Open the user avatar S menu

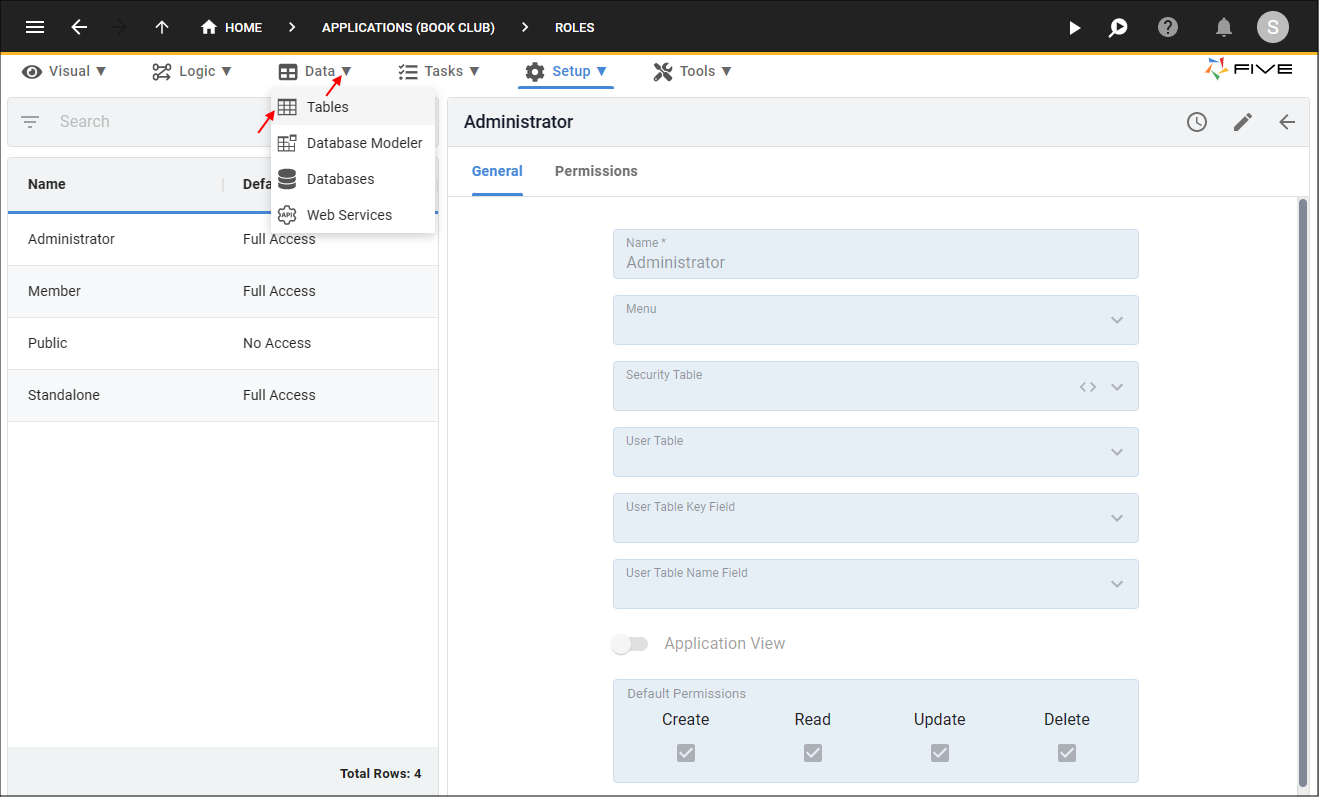[x=1273, y=27]
